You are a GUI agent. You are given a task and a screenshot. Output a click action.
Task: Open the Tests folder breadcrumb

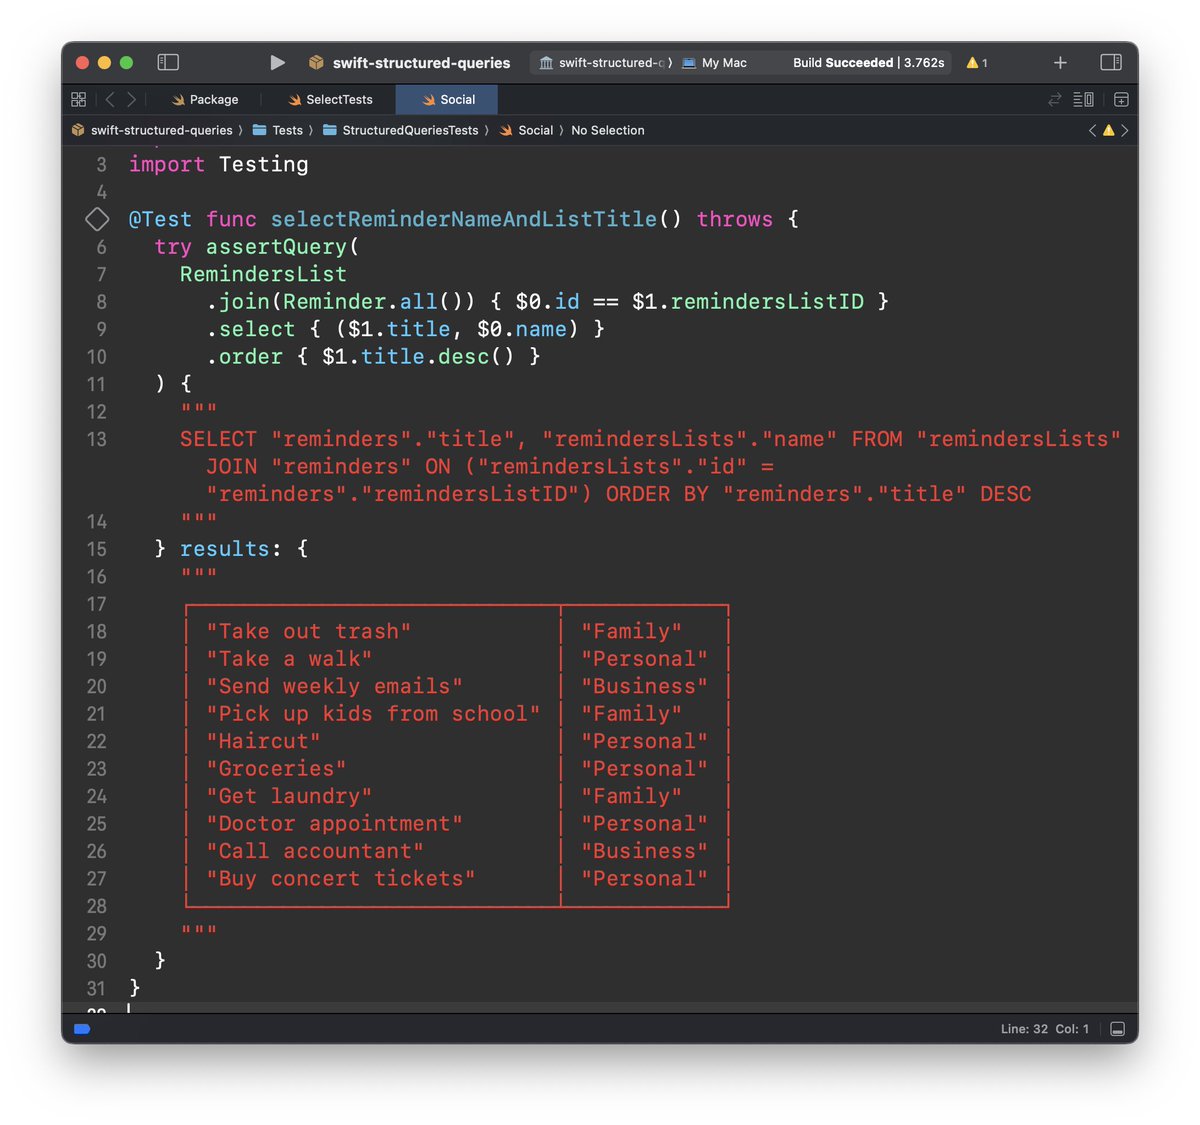click(x=278, y=130)
